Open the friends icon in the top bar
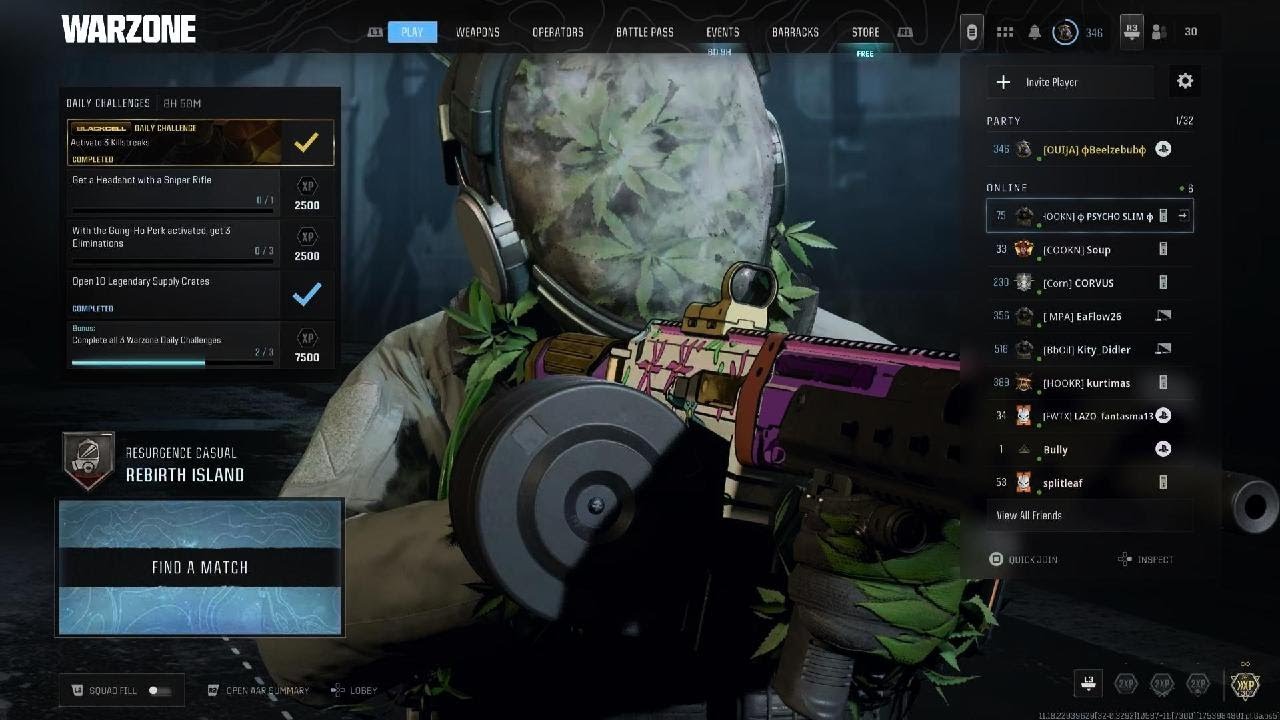Screen dimensions: 1280x720 1159,32
